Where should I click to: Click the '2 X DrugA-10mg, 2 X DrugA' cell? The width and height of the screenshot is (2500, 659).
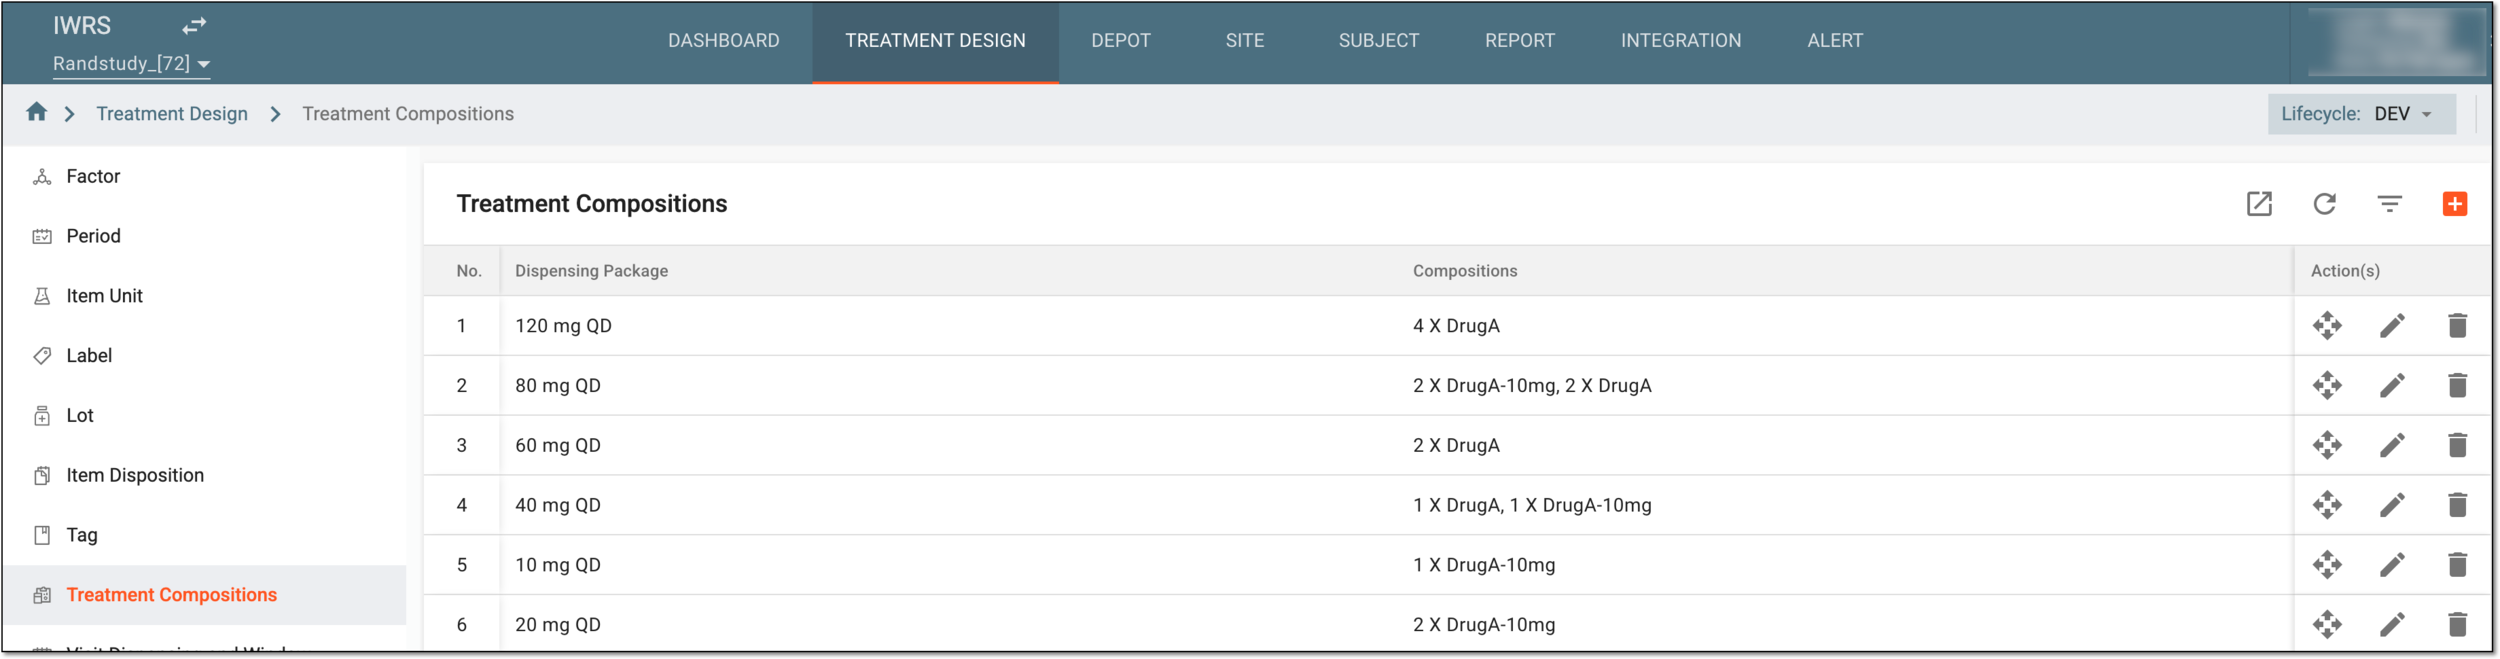(1531, 386)
